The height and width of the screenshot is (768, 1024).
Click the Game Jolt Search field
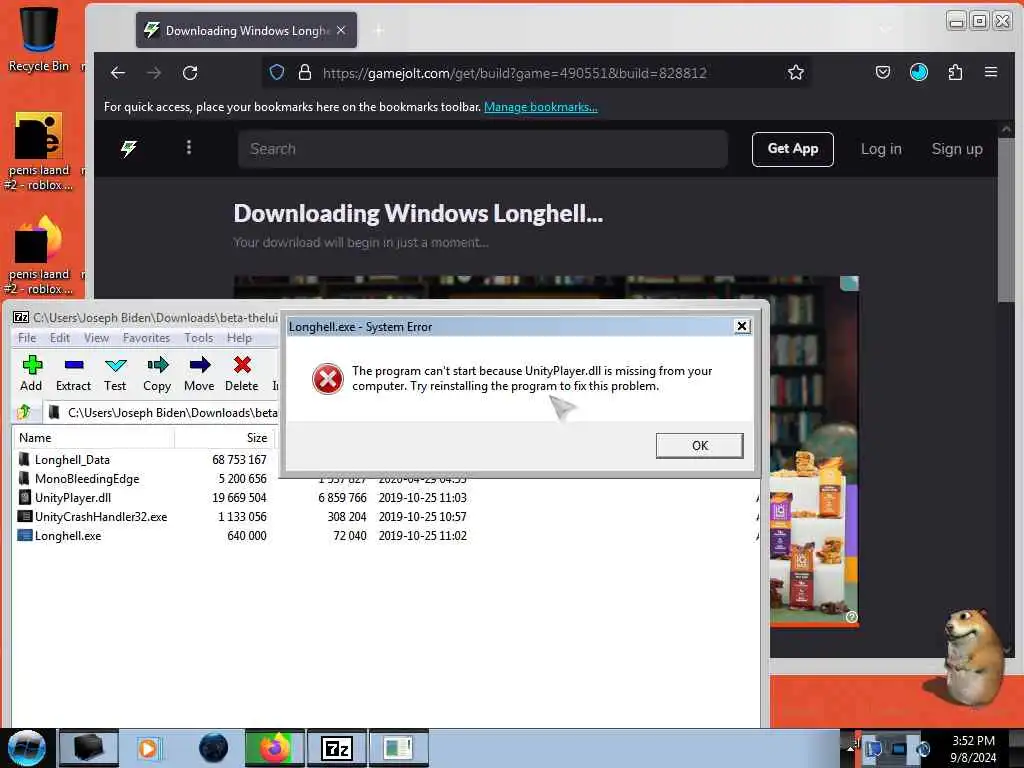[x=483, y=149]
